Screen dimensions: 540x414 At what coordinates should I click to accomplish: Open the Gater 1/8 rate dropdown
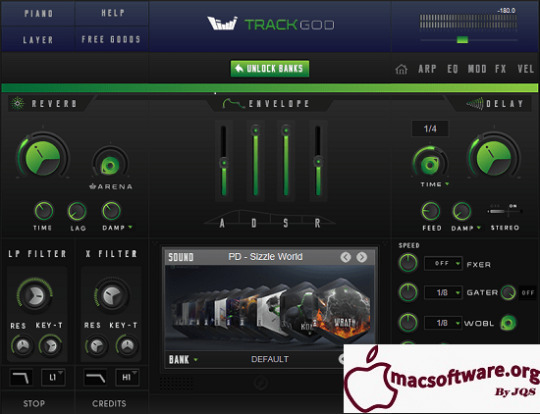tap(443, 293)
